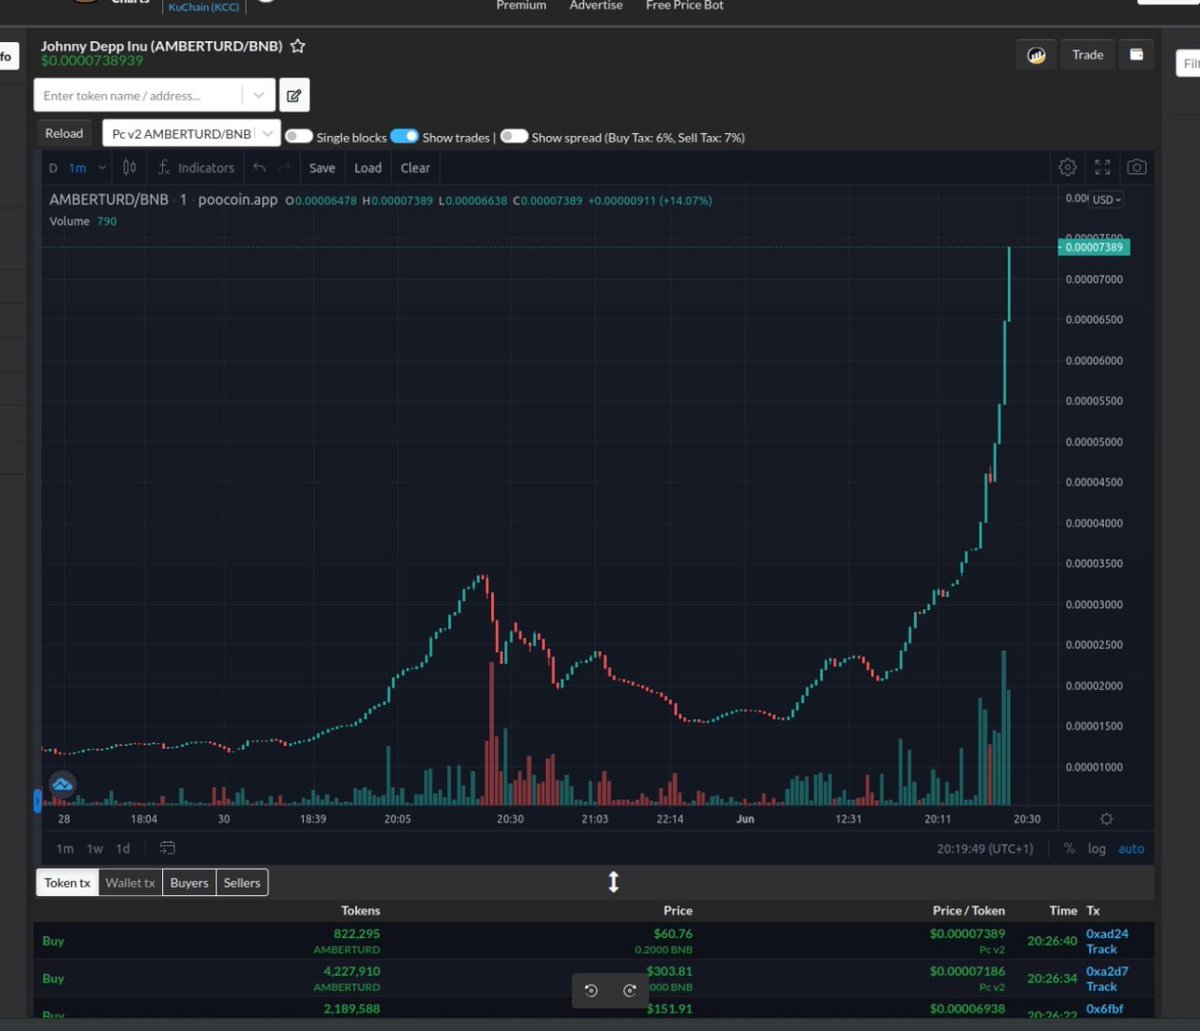The height and width of the screenshot is (1031, 1200).
Task: Toggle log scale mode
Action: pos(1097,849)
